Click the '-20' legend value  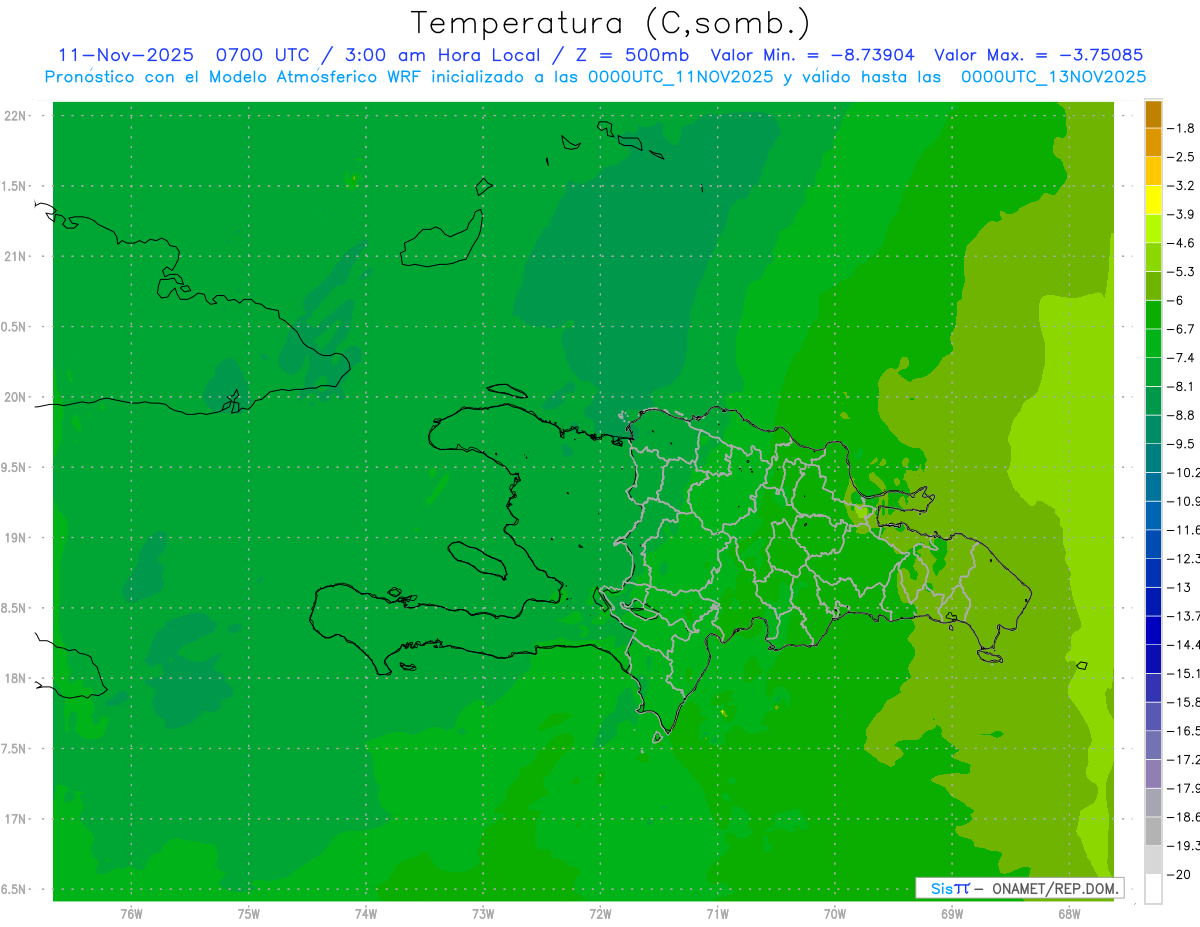coord(1179,875)
